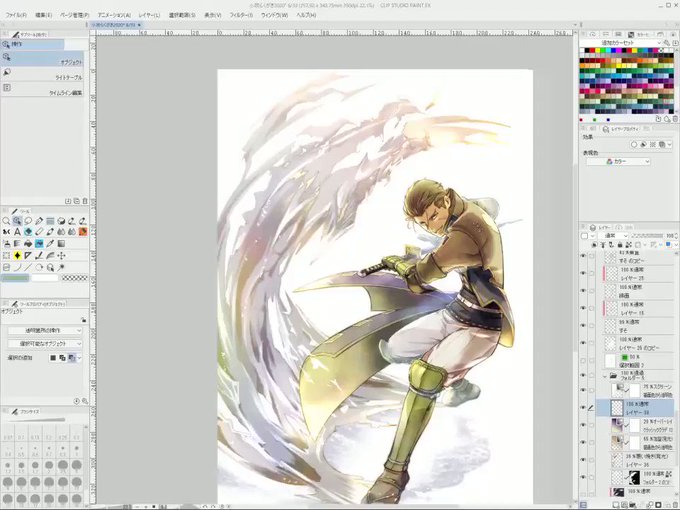Select the レイヤー 33 layer row
Image resolution: width=680 pixels, height=510 pixels.
(x=635, y=408)
